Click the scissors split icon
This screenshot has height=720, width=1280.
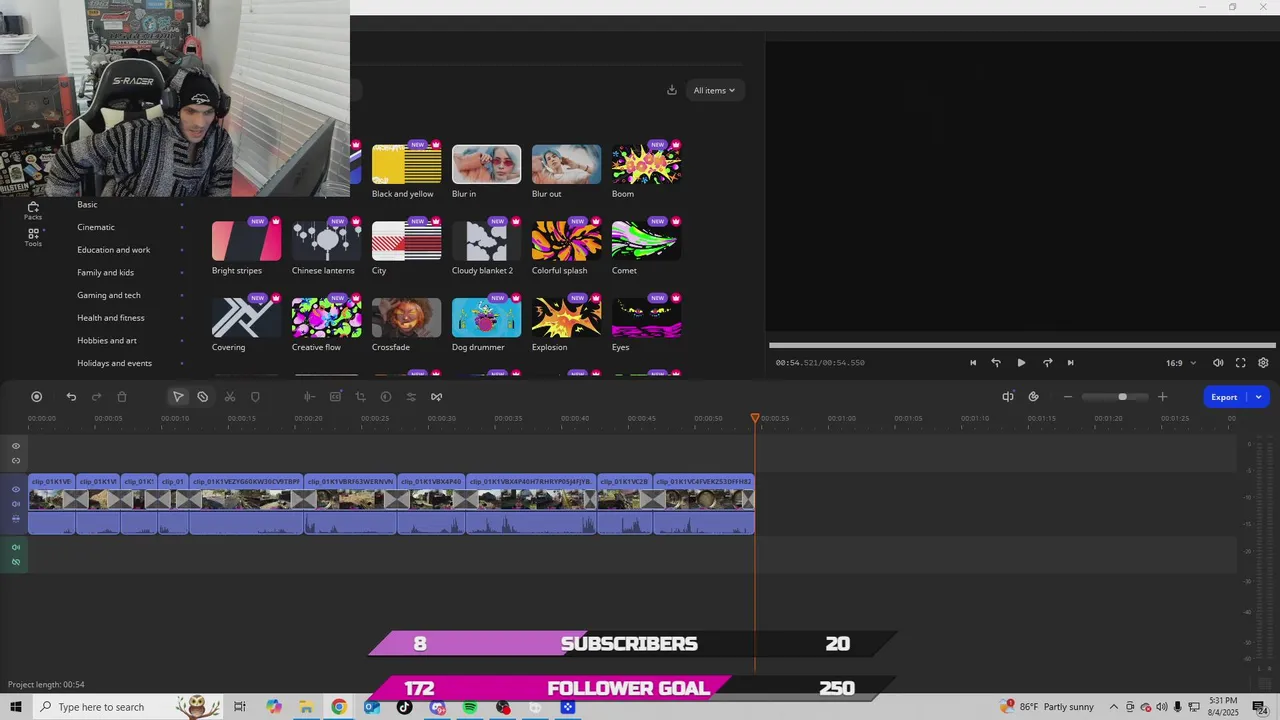(230, 397)
